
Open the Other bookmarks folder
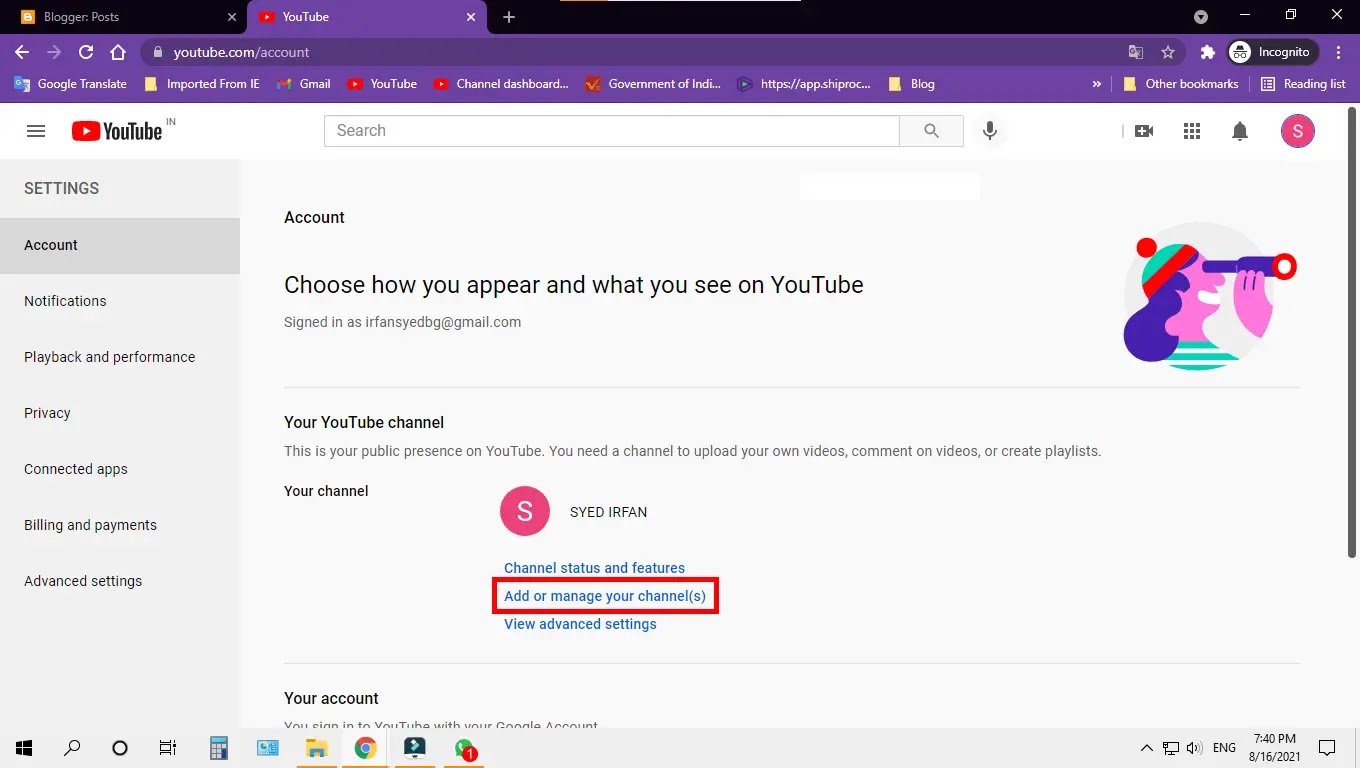coord(1181,84)
